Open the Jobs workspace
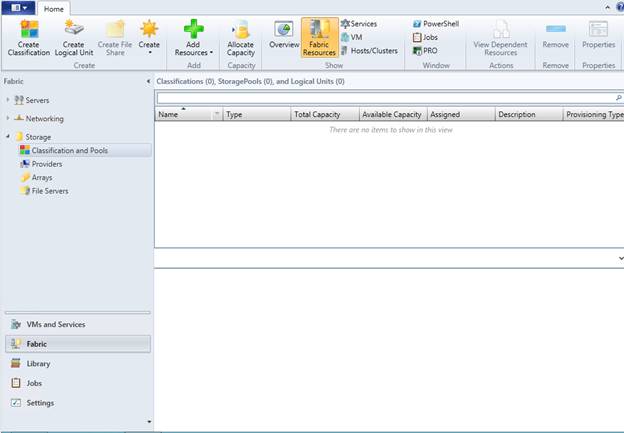 [78, 383]
